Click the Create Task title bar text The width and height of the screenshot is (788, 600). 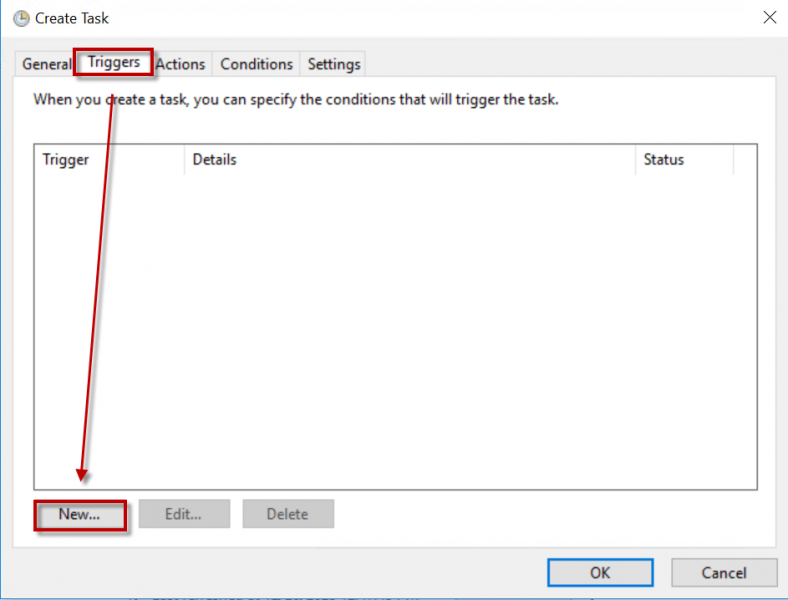[72, 18]
